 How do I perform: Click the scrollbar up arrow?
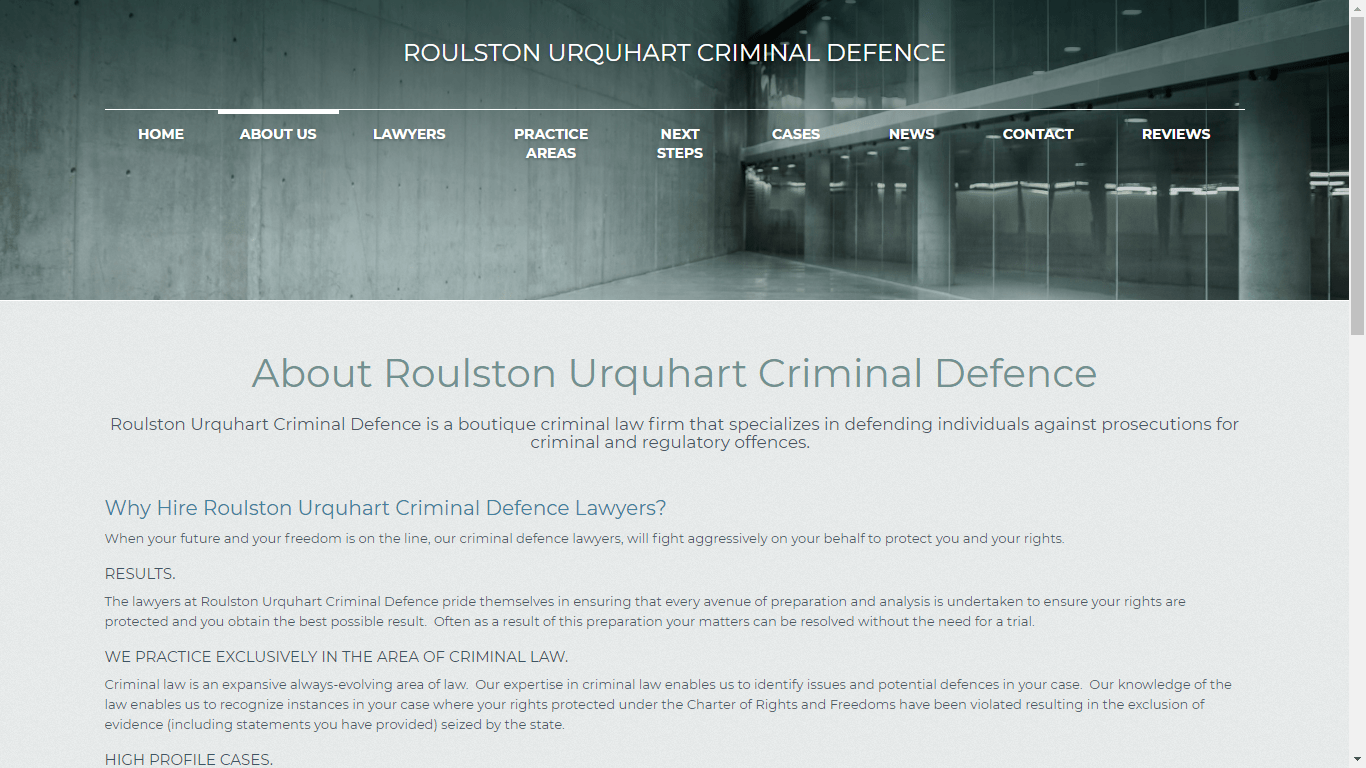pyautogui.click(x=1357, y=7)
